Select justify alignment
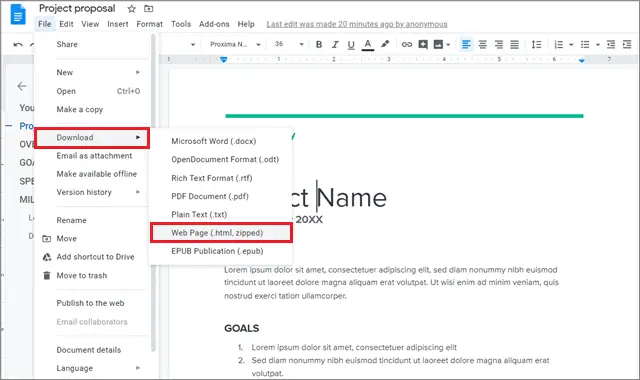 [x=514, y=44]
